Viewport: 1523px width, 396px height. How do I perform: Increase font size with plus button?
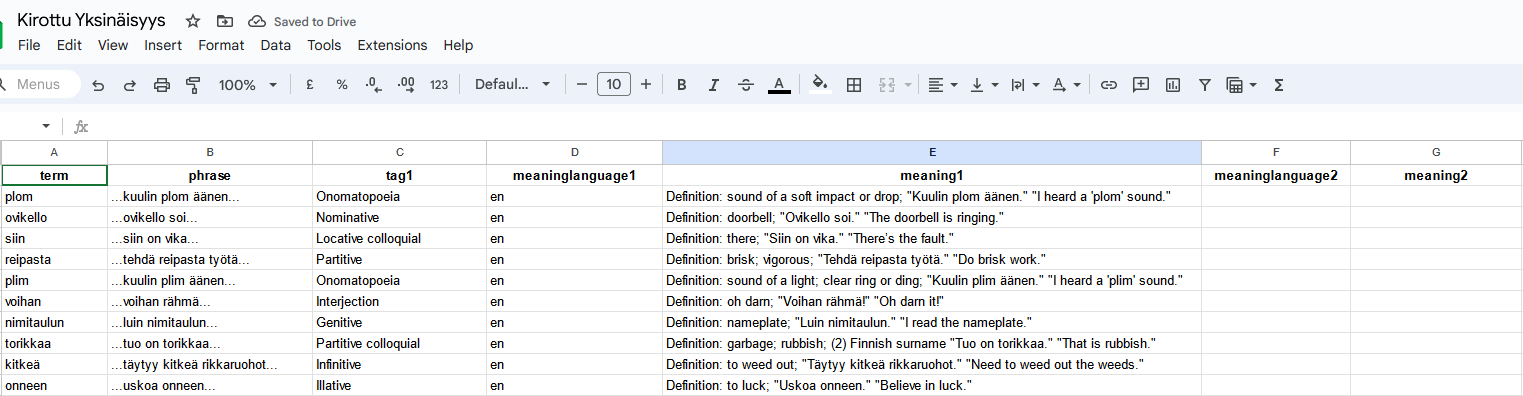coord(646,85)
